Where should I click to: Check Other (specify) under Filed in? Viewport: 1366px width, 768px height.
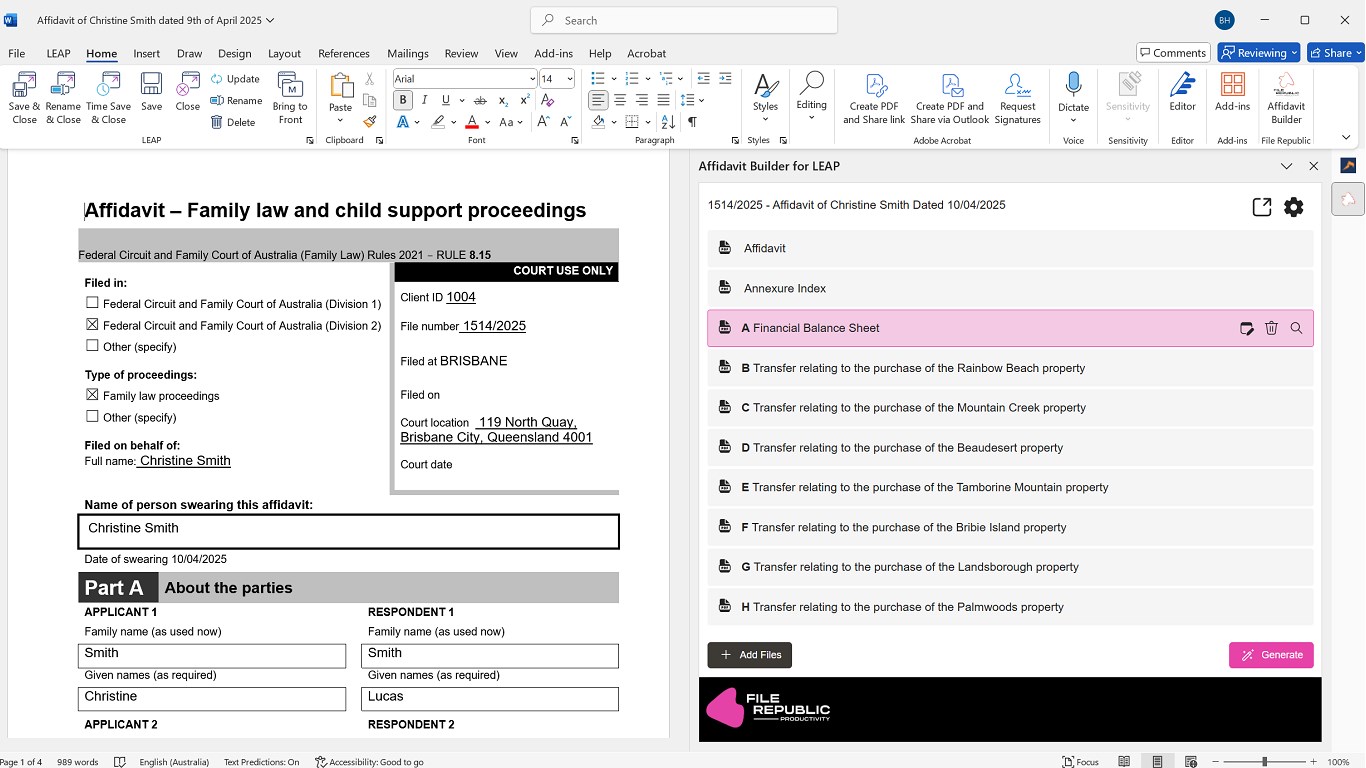[x=92, y=346]
